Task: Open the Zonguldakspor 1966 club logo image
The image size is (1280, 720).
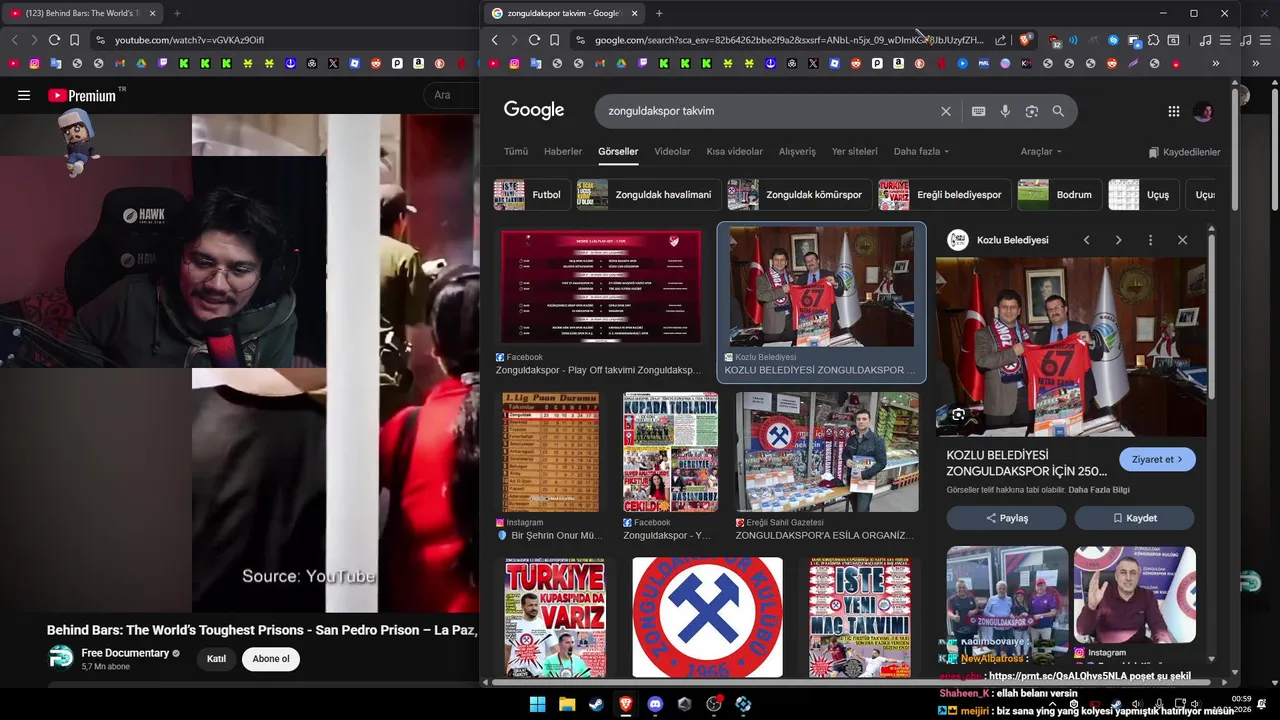Action: [x=707, y=617]
